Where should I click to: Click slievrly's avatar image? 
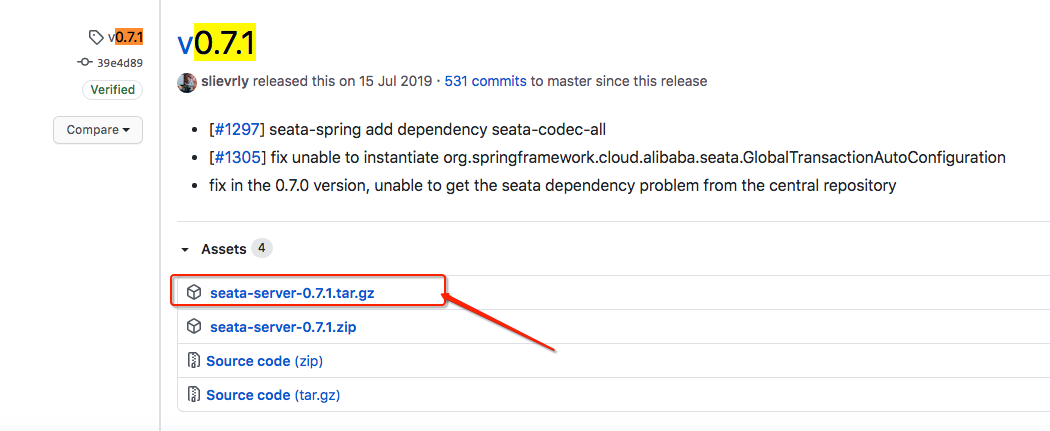tap(186, 83)
